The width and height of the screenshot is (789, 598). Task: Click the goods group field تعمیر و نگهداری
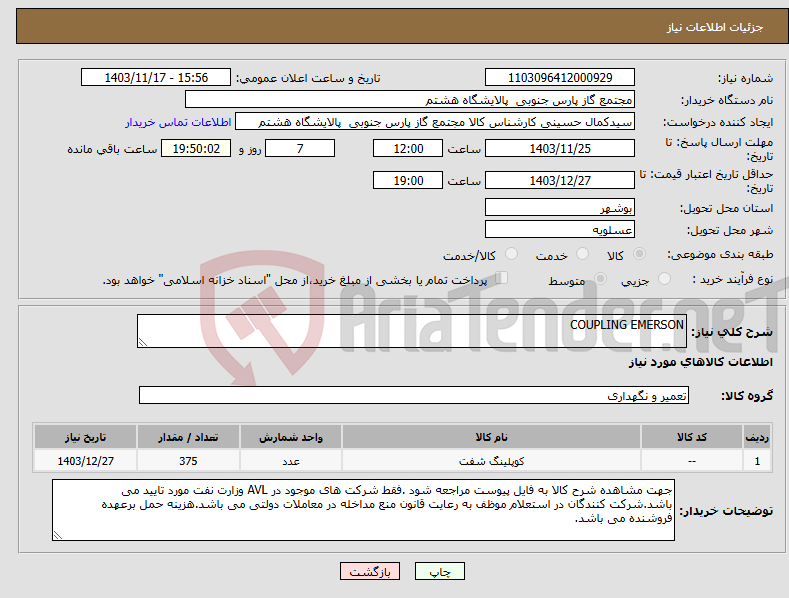414,395
